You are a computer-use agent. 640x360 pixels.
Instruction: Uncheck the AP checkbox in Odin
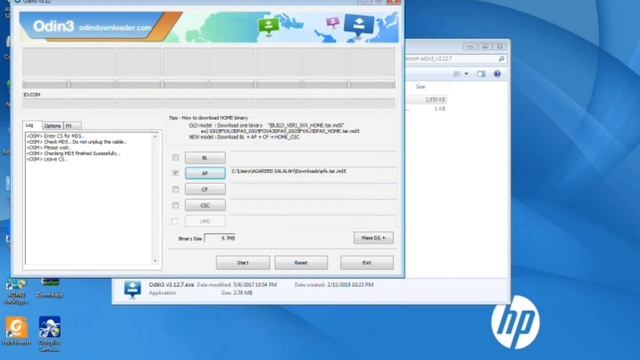click(x=176, y=173)
